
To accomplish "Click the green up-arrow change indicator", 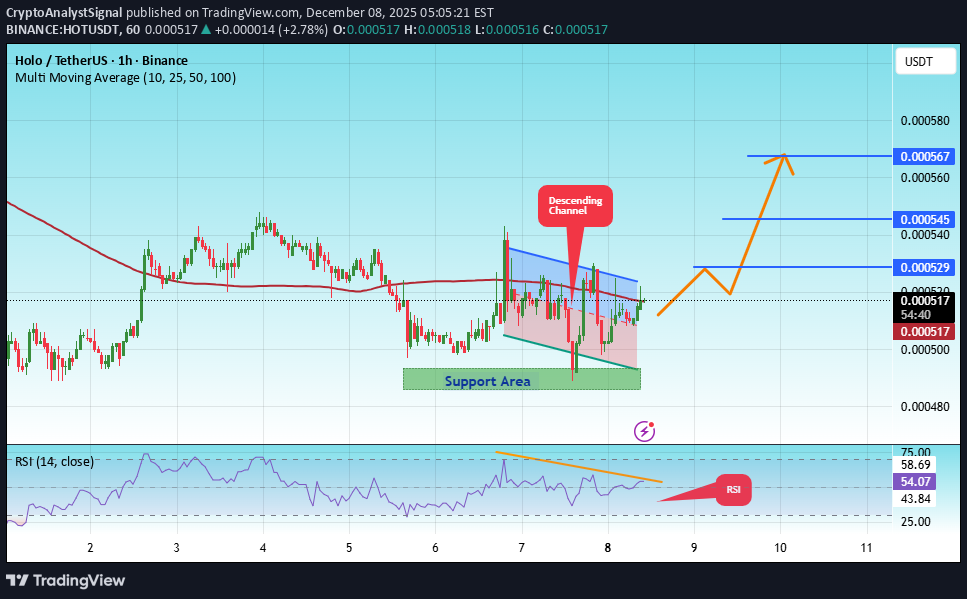I will point(207,30).
